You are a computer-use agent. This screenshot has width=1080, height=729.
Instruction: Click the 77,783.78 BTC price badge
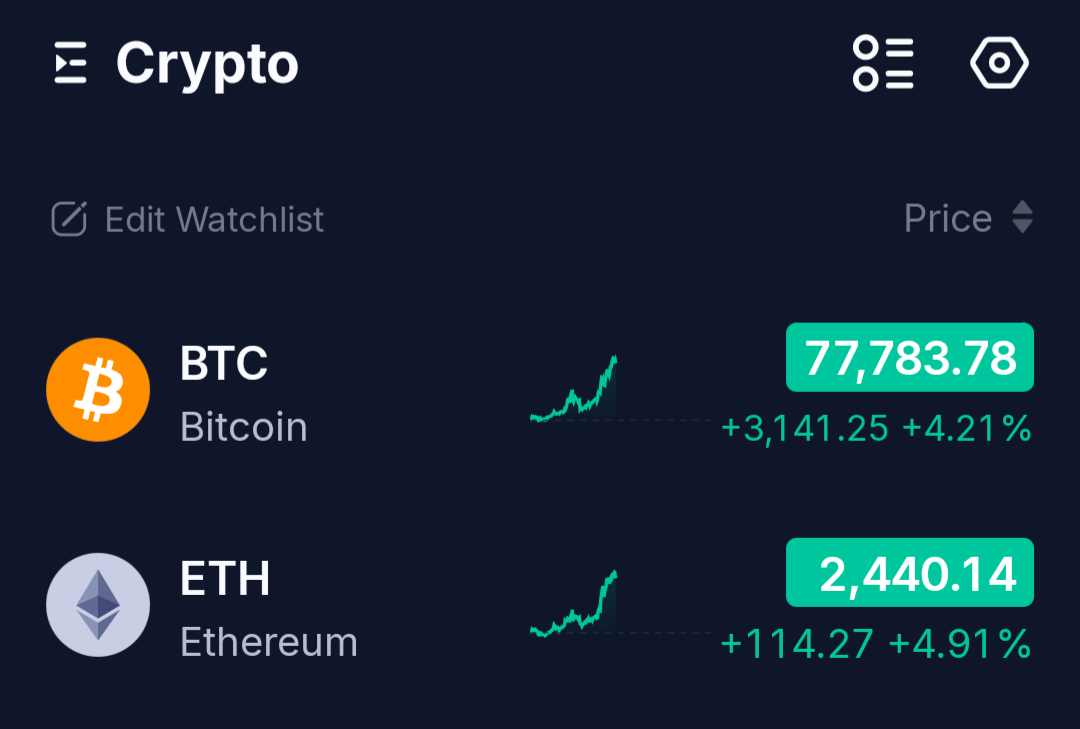910,358
